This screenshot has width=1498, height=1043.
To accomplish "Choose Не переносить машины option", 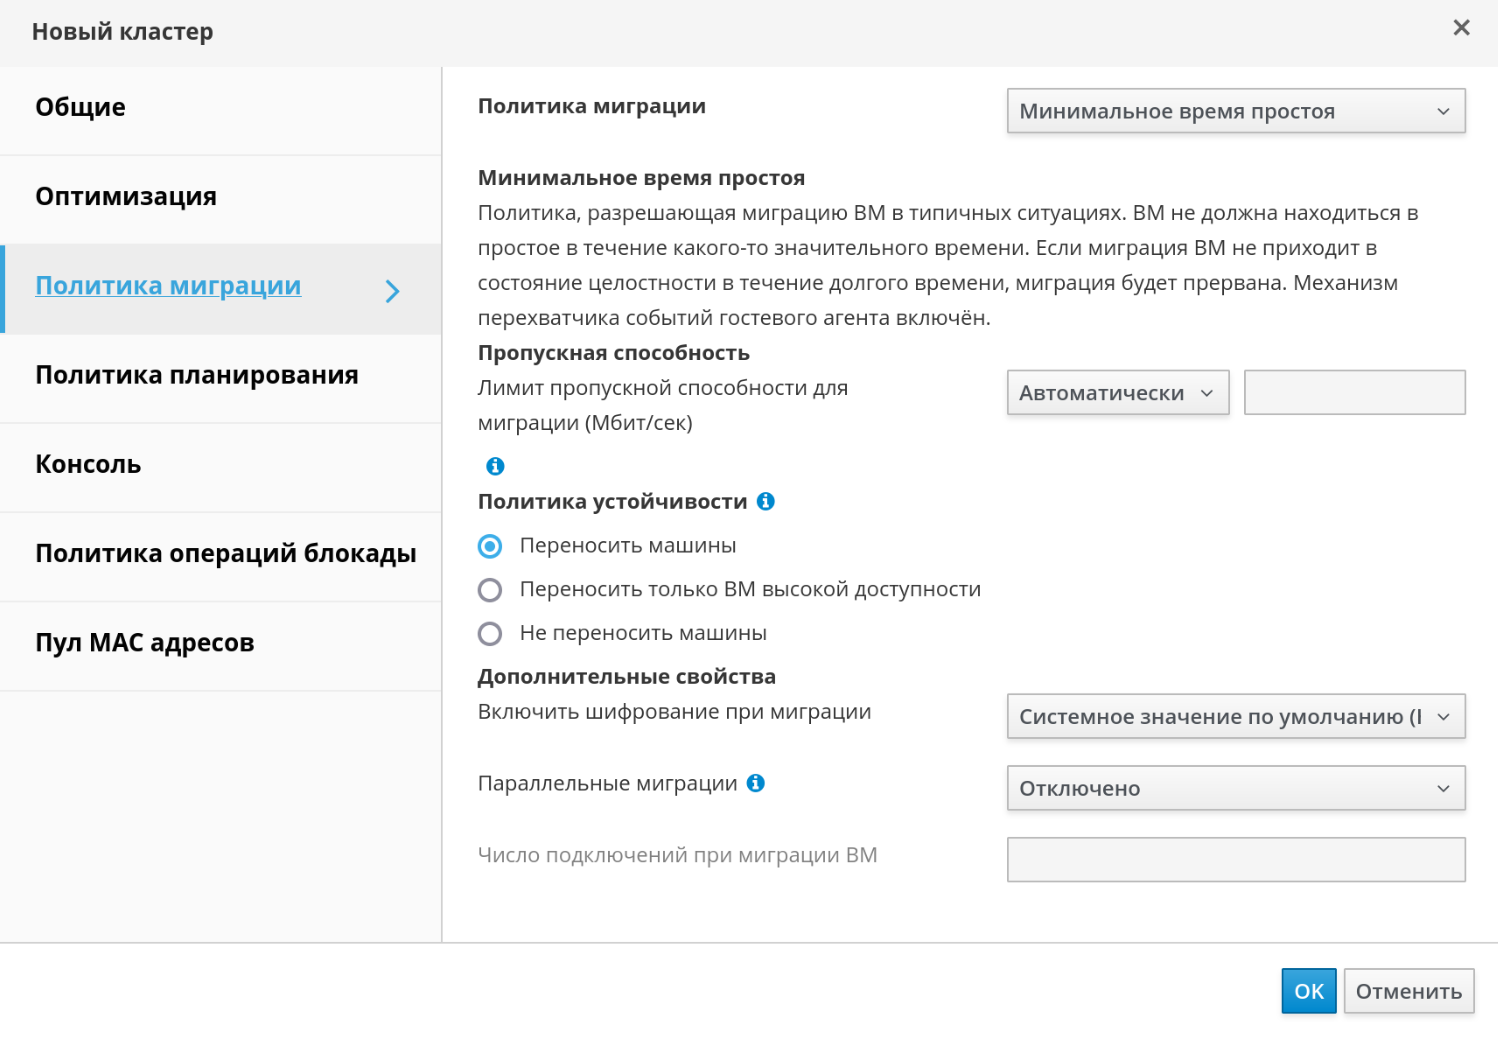I will (x=490, y=634).
